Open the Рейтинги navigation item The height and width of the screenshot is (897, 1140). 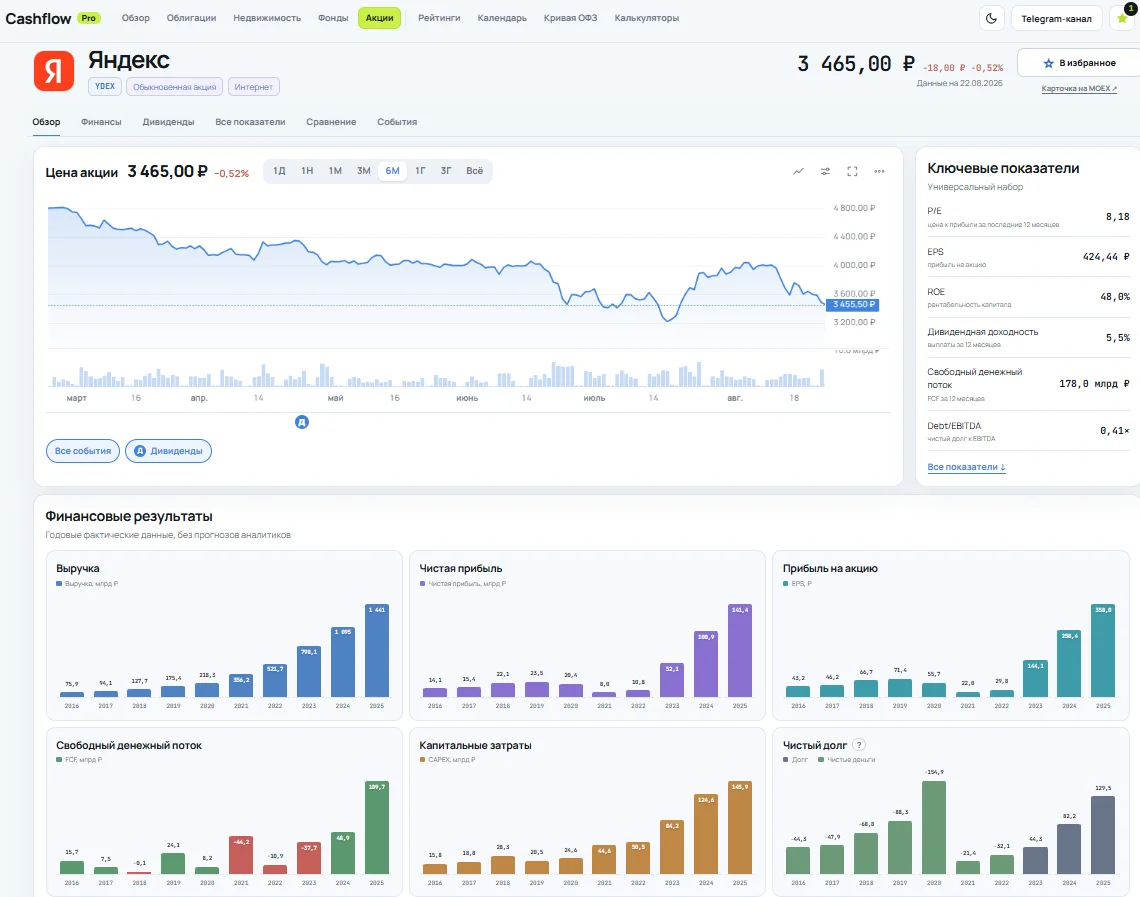pos(439,18)
